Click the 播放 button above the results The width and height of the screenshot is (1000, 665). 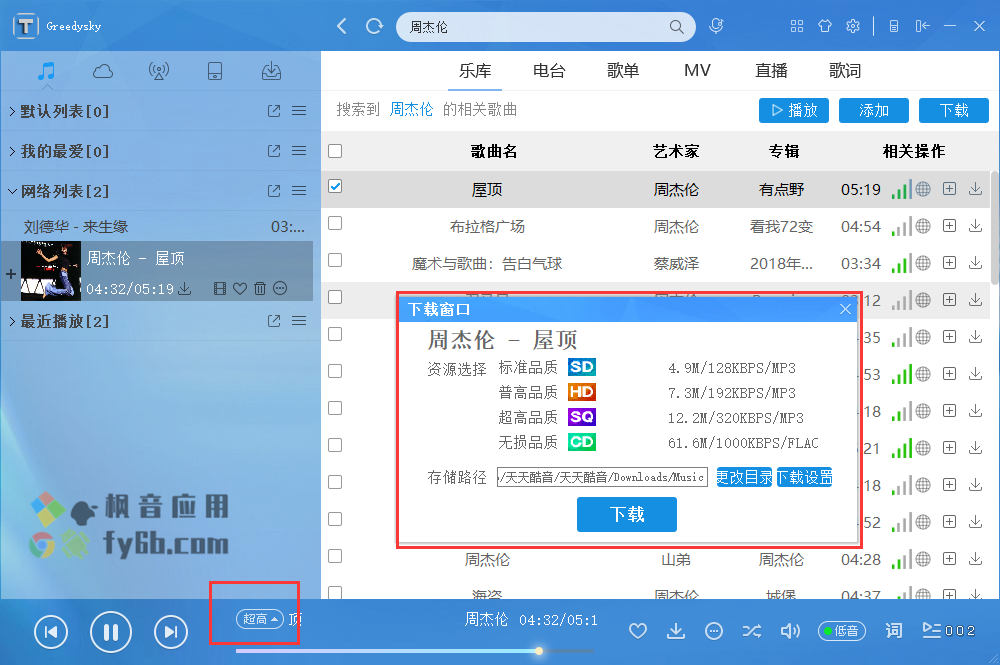(794, 110)
